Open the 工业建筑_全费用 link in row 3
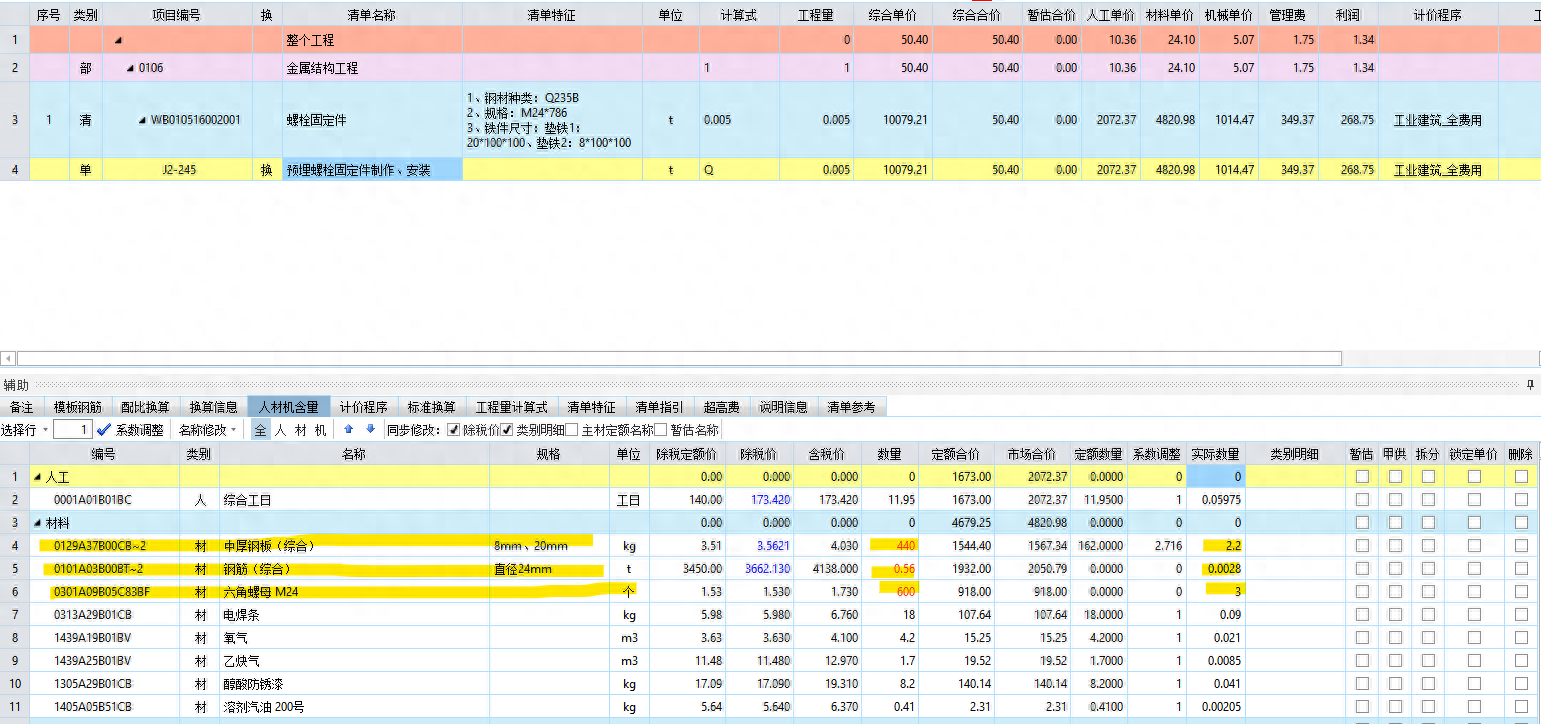 [1437, 120]
